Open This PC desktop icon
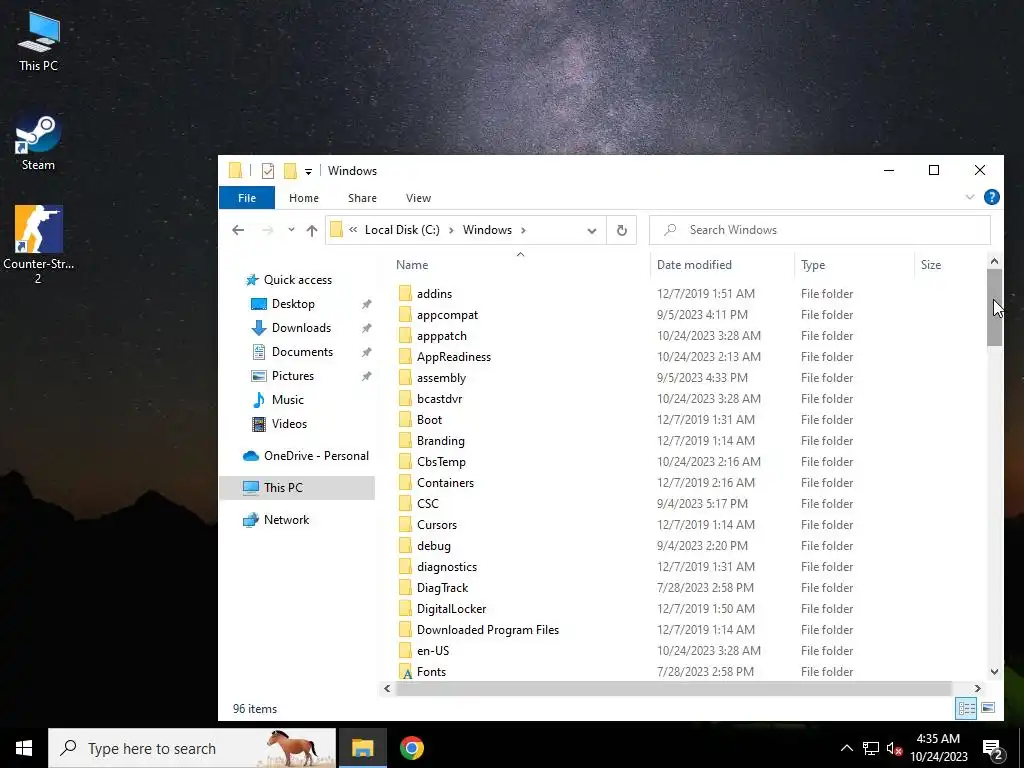This screenshot has width=1024, height=768. click(x=39, y=40)
